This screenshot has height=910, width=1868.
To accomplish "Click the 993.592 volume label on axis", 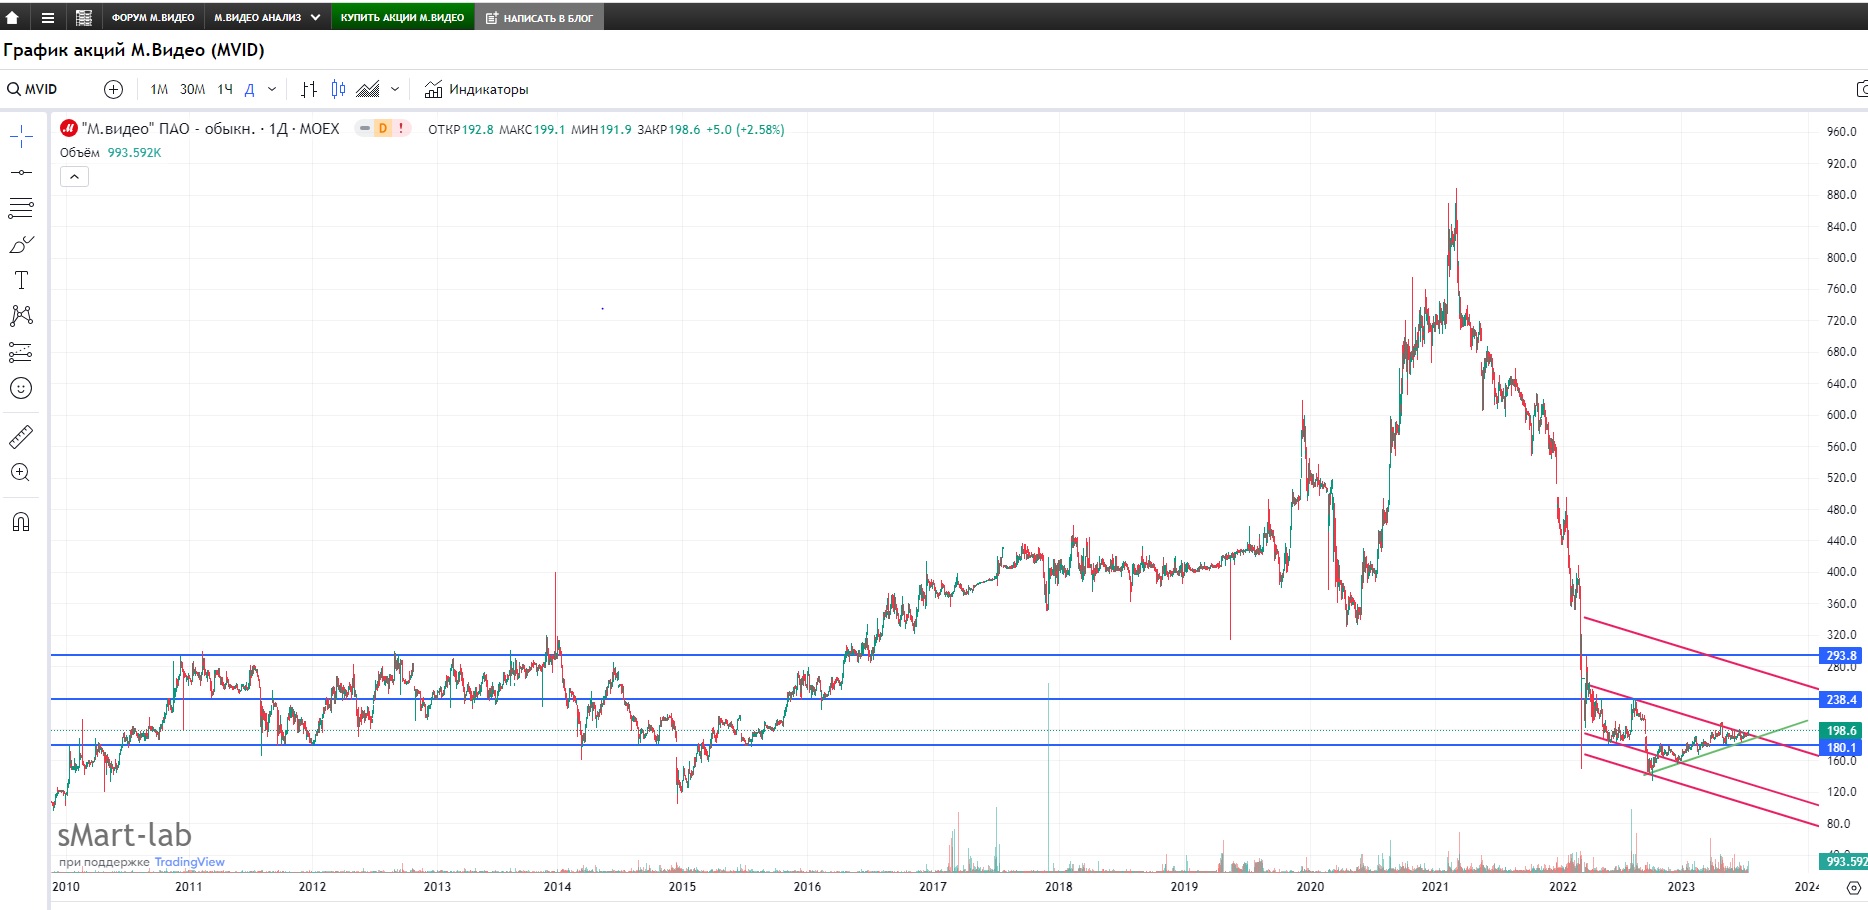I will (x=1844, y=861).
